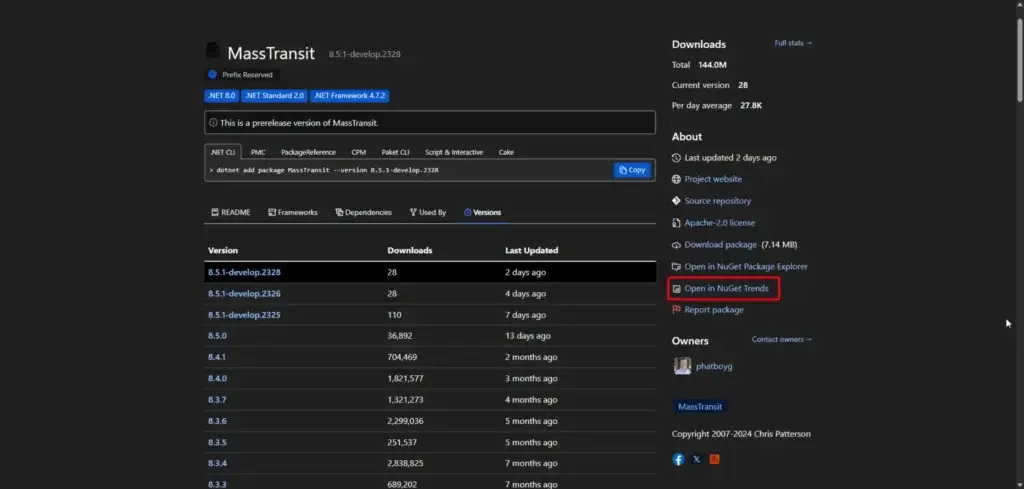Select the .NET CLI tab

point(223,152)
